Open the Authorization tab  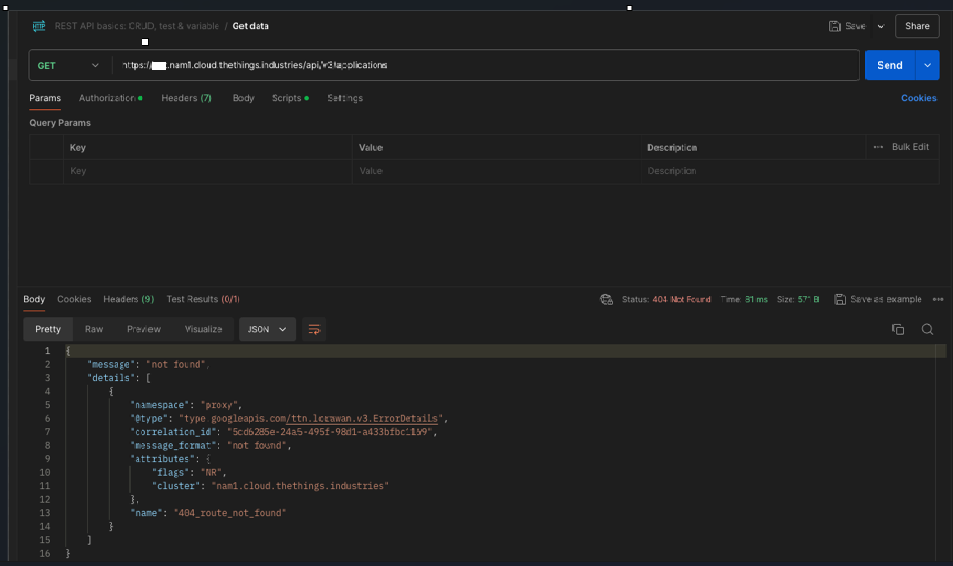tap(109, 98)
